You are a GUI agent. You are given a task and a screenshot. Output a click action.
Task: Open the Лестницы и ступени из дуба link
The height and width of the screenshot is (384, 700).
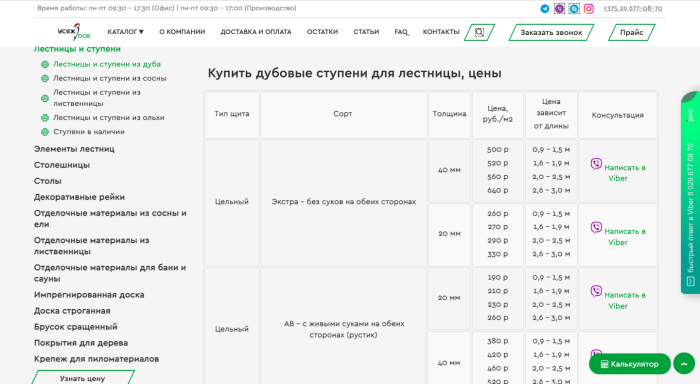[x=107, y=64]
